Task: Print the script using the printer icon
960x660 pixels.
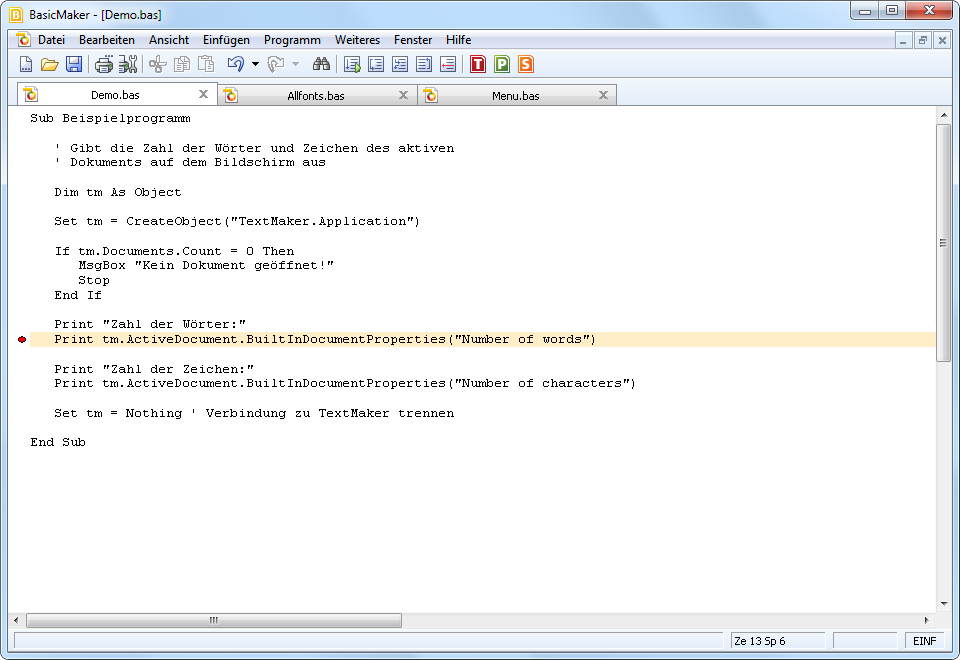Action: tap(105, 63)
